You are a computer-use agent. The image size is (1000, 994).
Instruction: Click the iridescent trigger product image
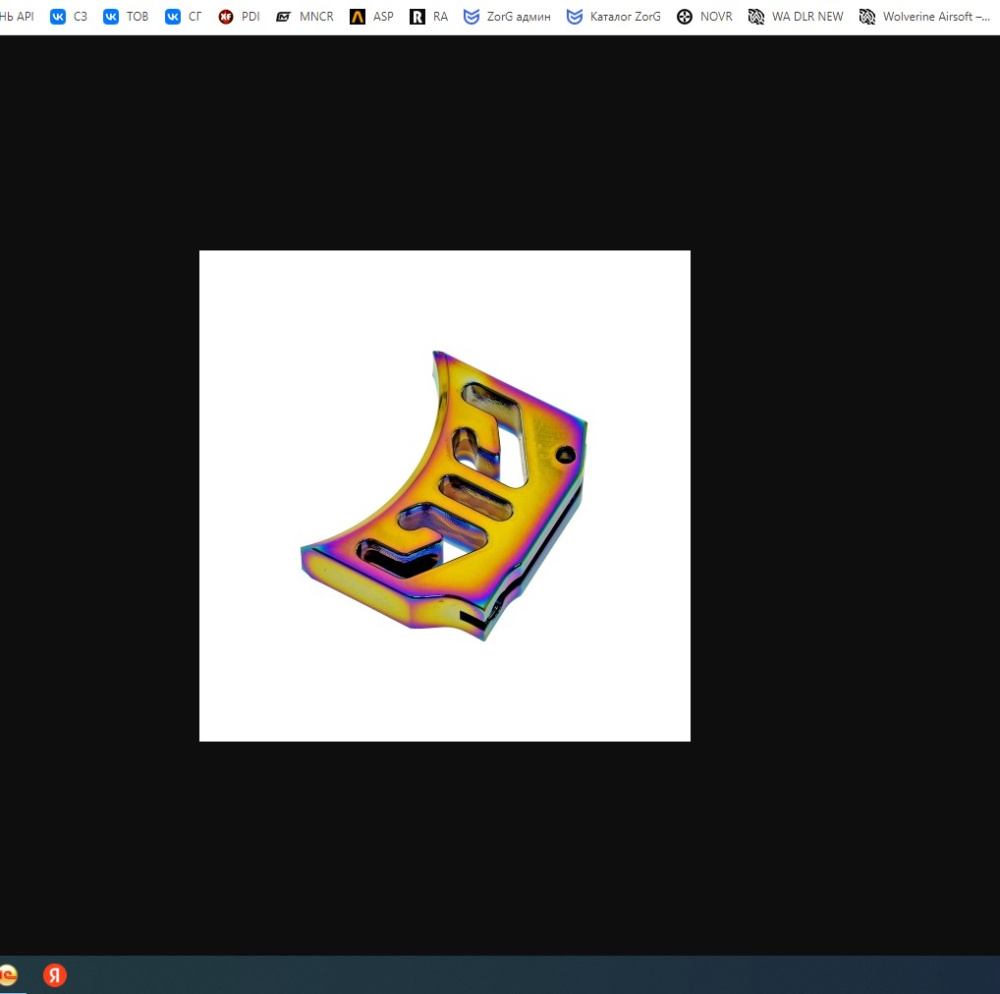tap(445, 495)
